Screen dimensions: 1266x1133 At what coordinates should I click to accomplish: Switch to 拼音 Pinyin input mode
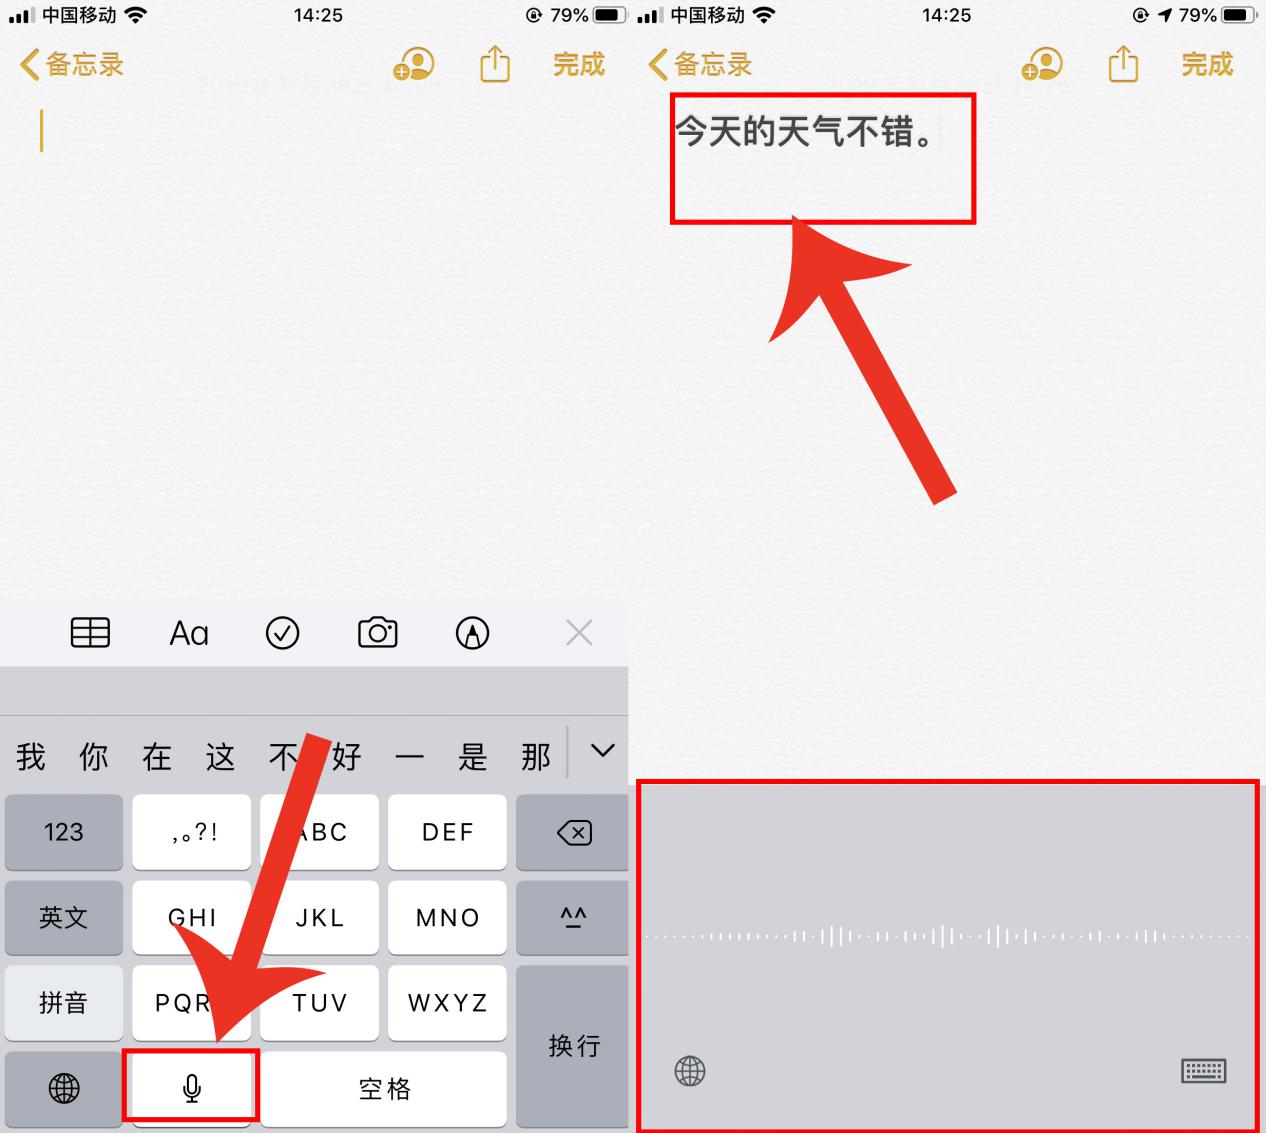(x=63, y=1003)
